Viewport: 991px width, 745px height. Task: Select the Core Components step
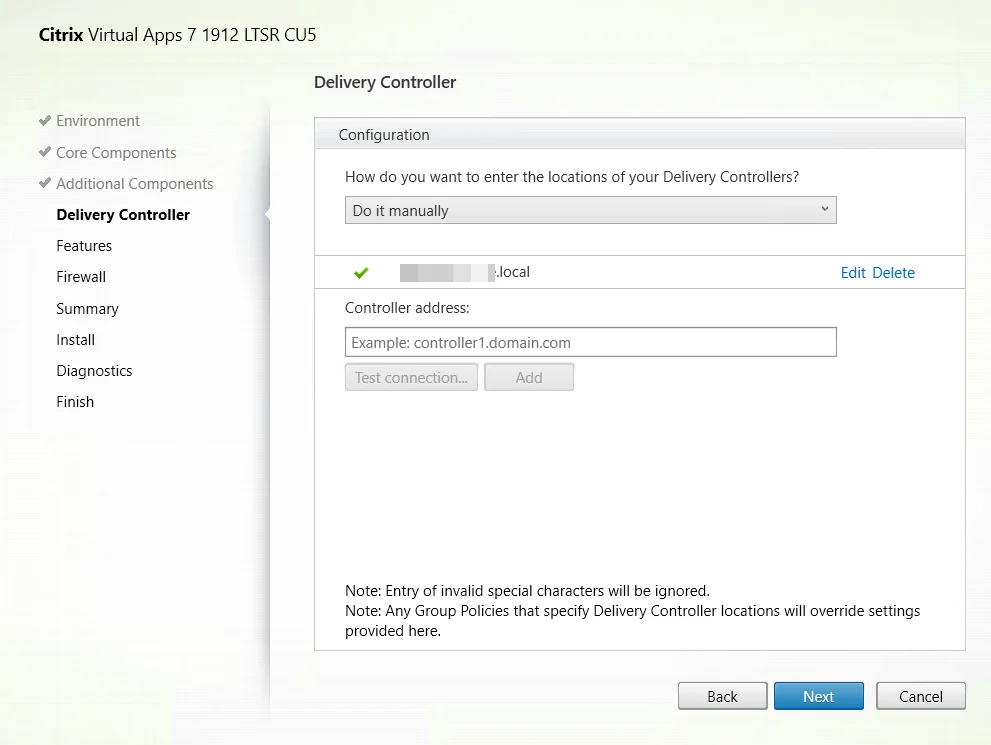click(116, 153)
